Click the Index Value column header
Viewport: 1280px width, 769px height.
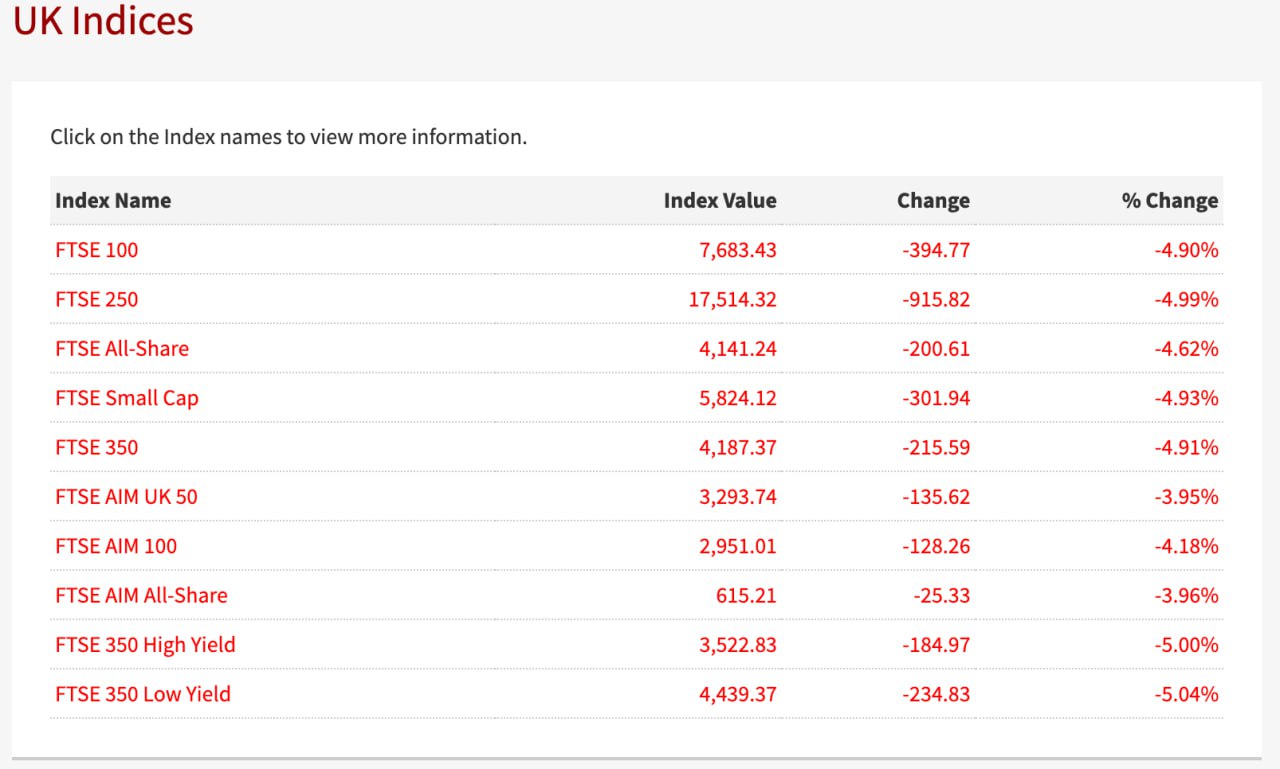click(720, 200)
